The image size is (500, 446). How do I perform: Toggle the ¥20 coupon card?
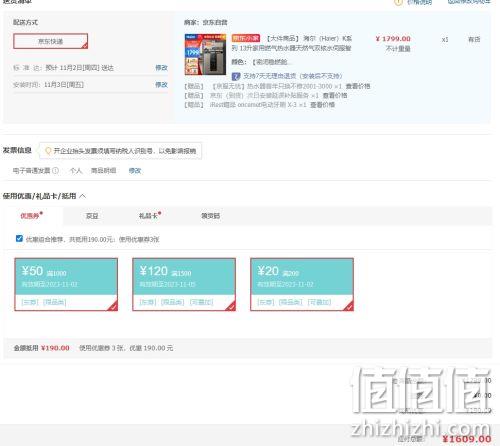tap(302, 284)
